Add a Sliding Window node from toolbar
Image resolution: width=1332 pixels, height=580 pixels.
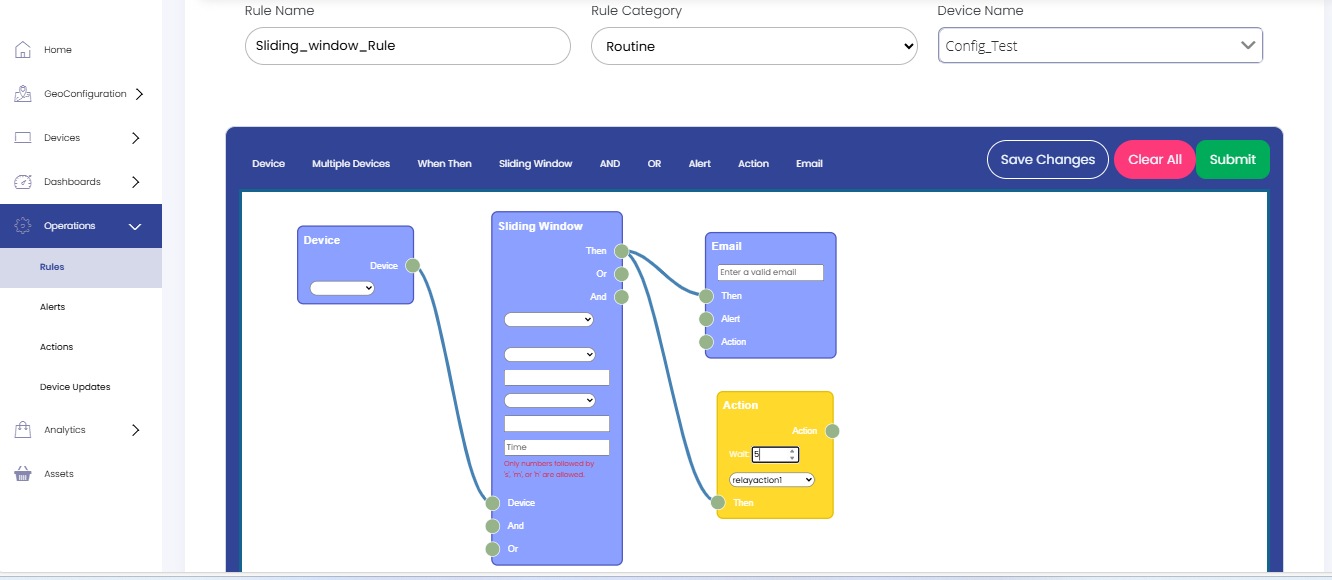coord(535,164)
